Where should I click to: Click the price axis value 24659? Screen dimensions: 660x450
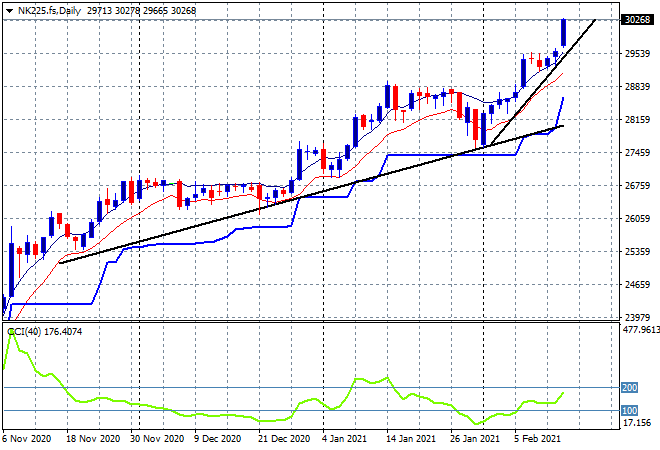(x=637, y=285)
